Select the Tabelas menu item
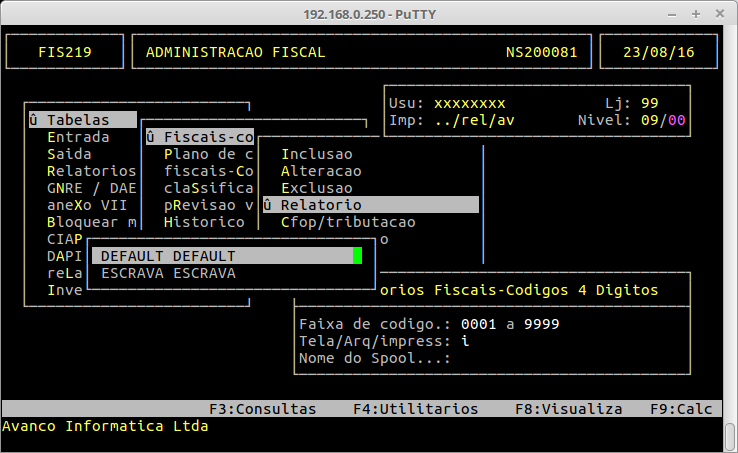738x453 pixels. click(x=78, y=120)
